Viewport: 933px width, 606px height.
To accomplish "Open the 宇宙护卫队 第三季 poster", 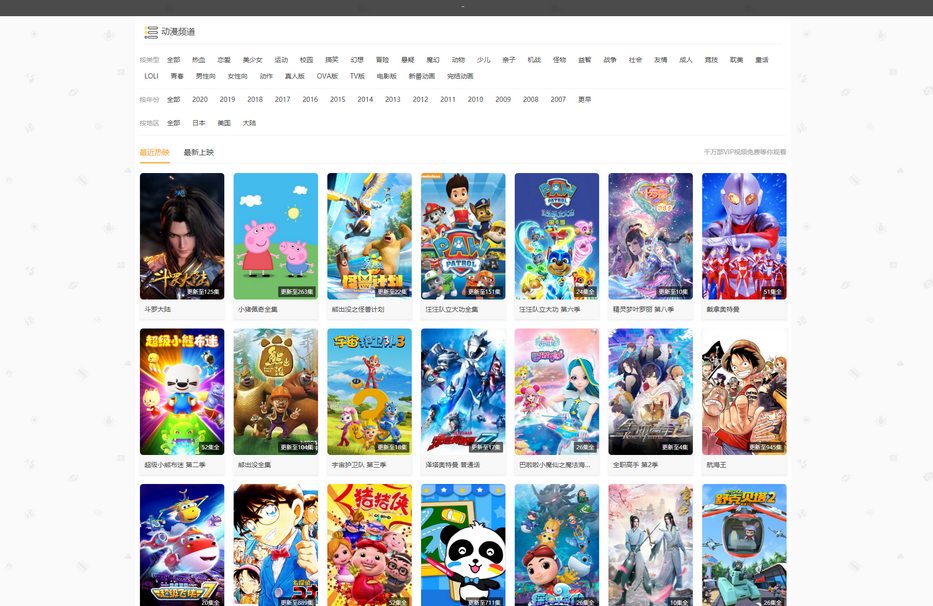I will click(x=370, y=392).
